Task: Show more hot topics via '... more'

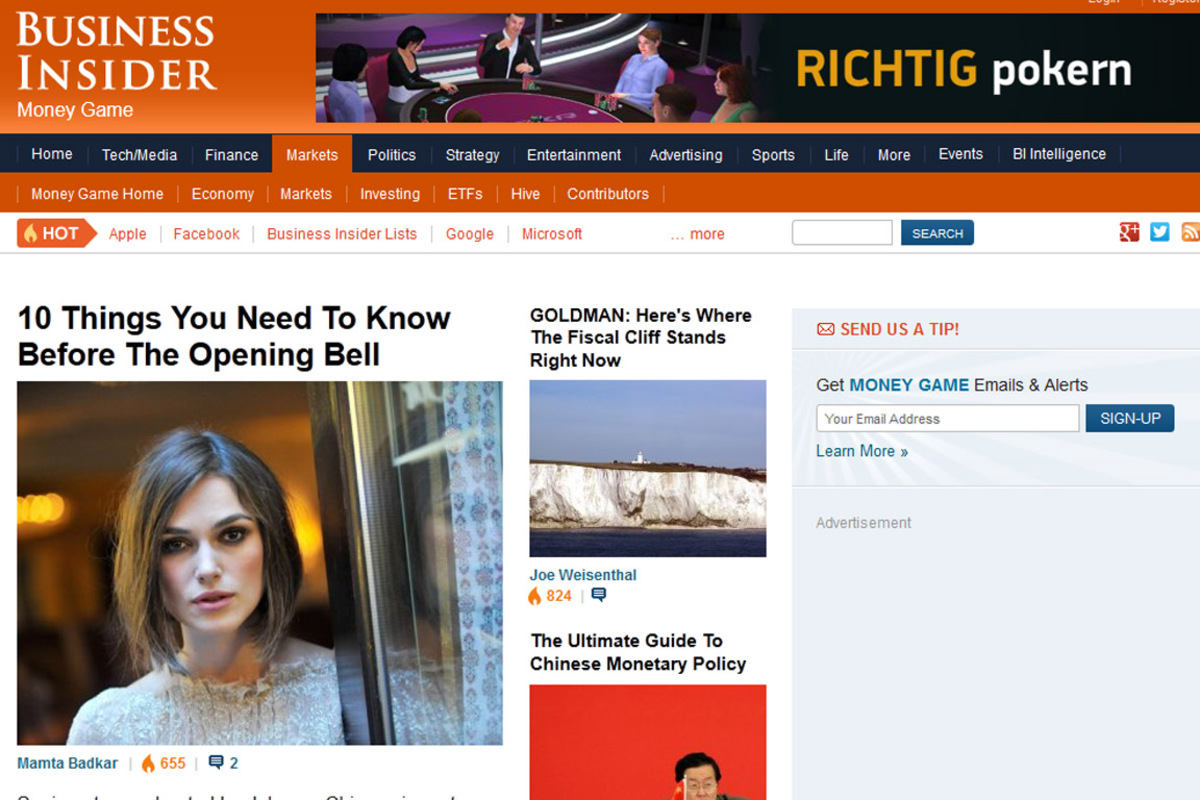Action: (x=697, y=234)
